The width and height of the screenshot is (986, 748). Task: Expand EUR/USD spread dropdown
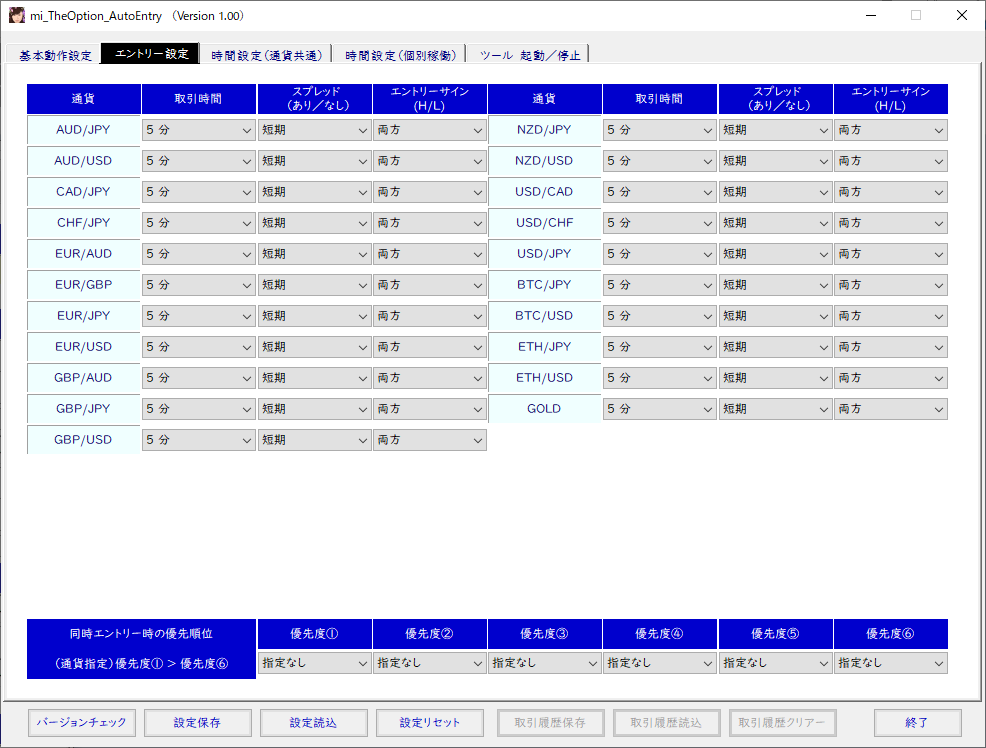(314, 347)
